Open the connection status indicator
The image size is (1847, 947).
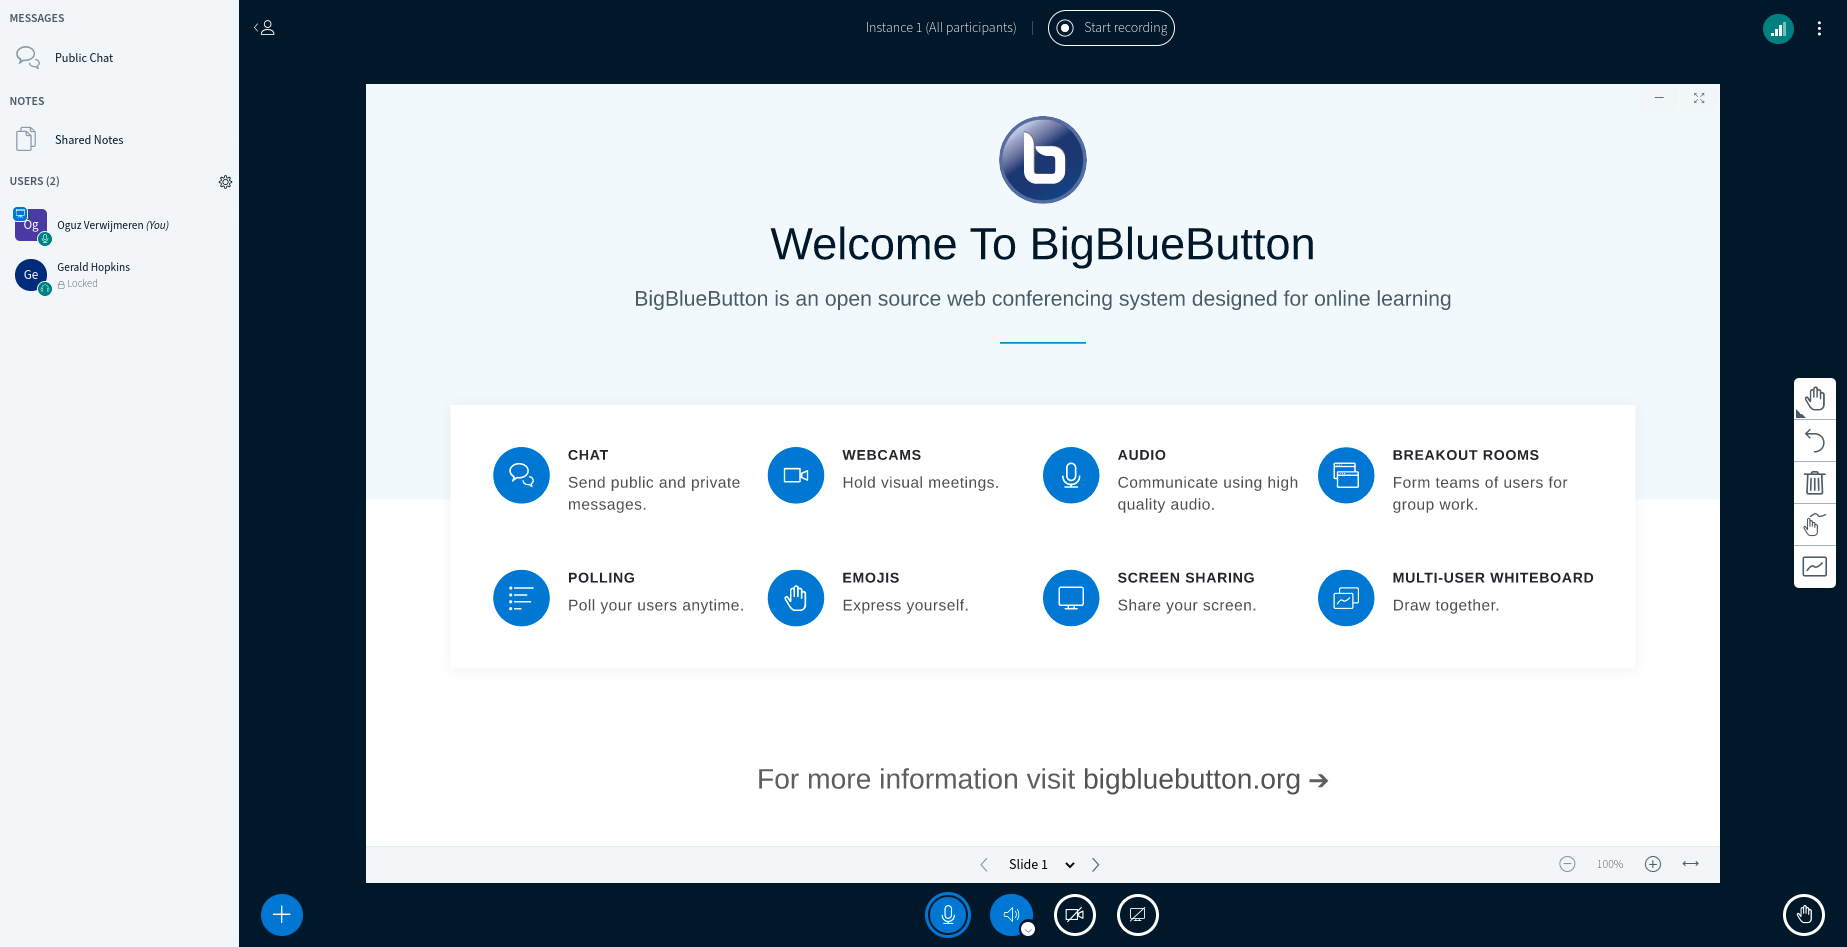click(1778, 29)
